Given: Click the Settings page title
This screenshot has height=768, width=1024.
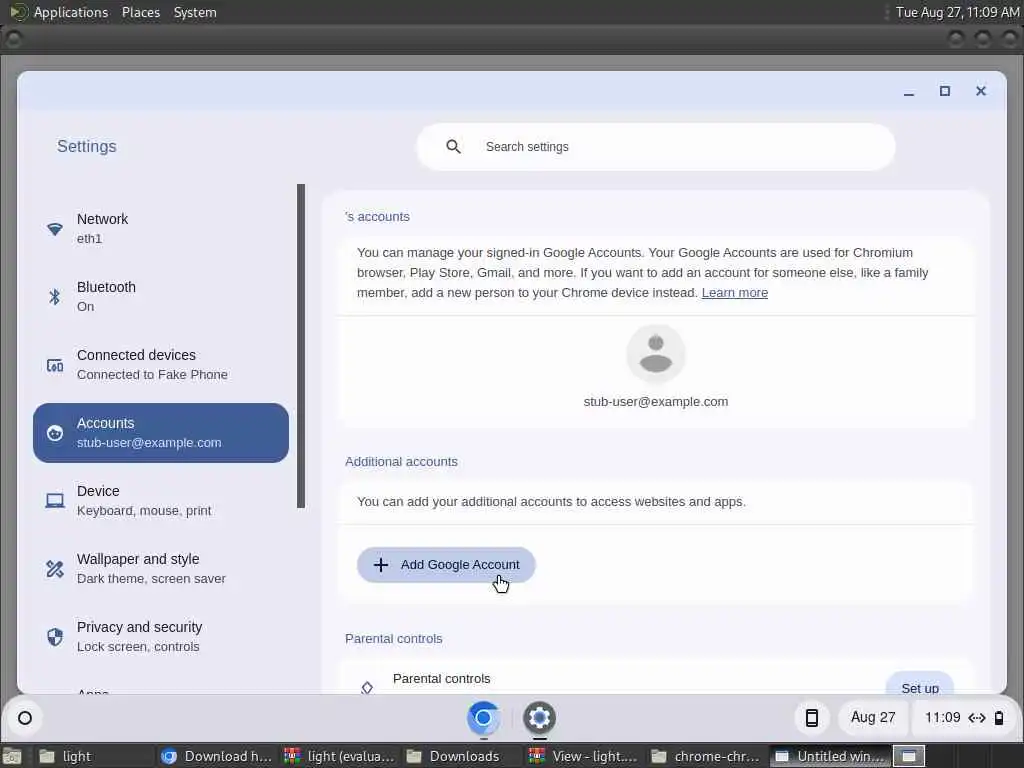Looking at the screenshot, I should (87, 146).
